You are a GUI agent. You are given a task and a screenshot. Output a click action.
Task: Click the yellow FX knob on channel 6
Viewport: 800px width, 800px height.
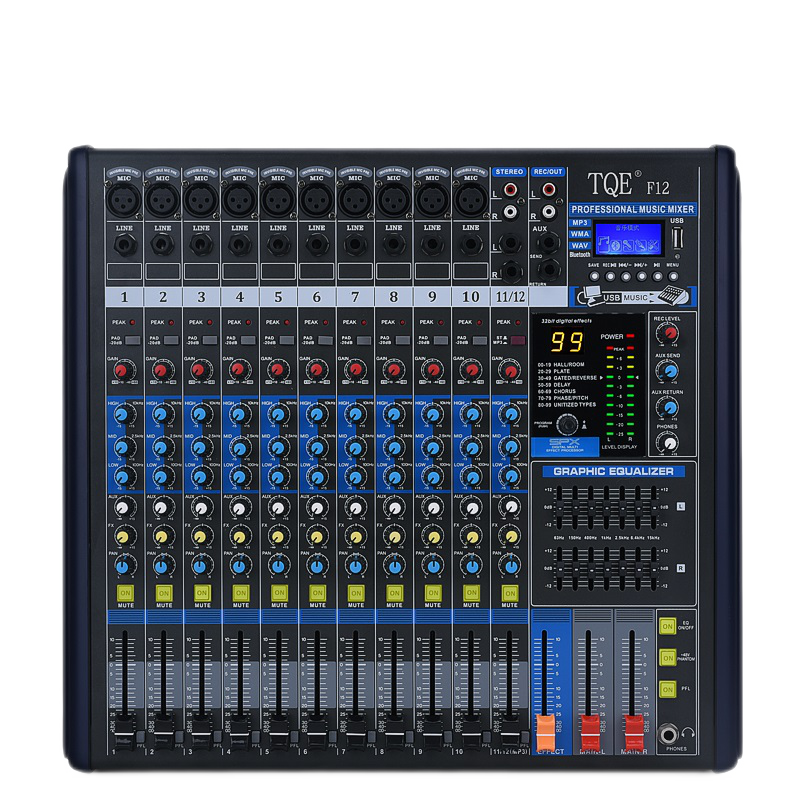click(316, 536)
